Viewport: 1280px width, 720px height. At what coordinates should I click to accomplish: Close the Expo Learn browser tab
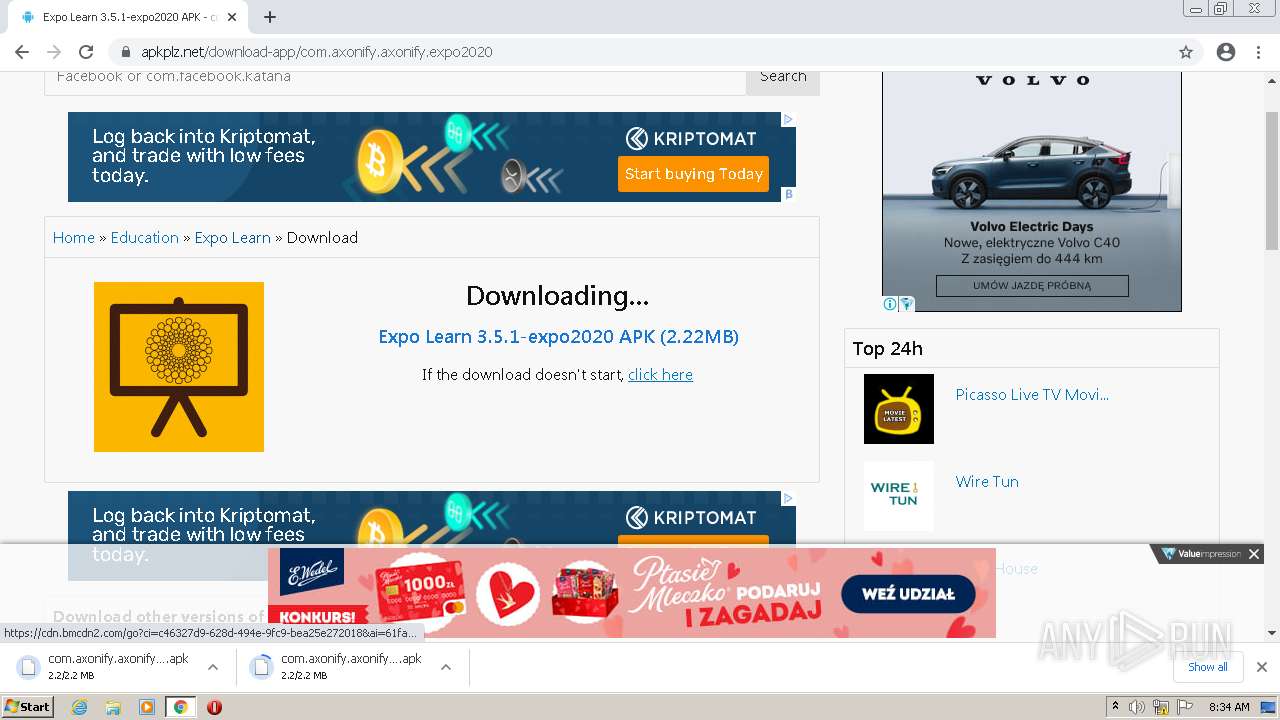click(232, 17)
